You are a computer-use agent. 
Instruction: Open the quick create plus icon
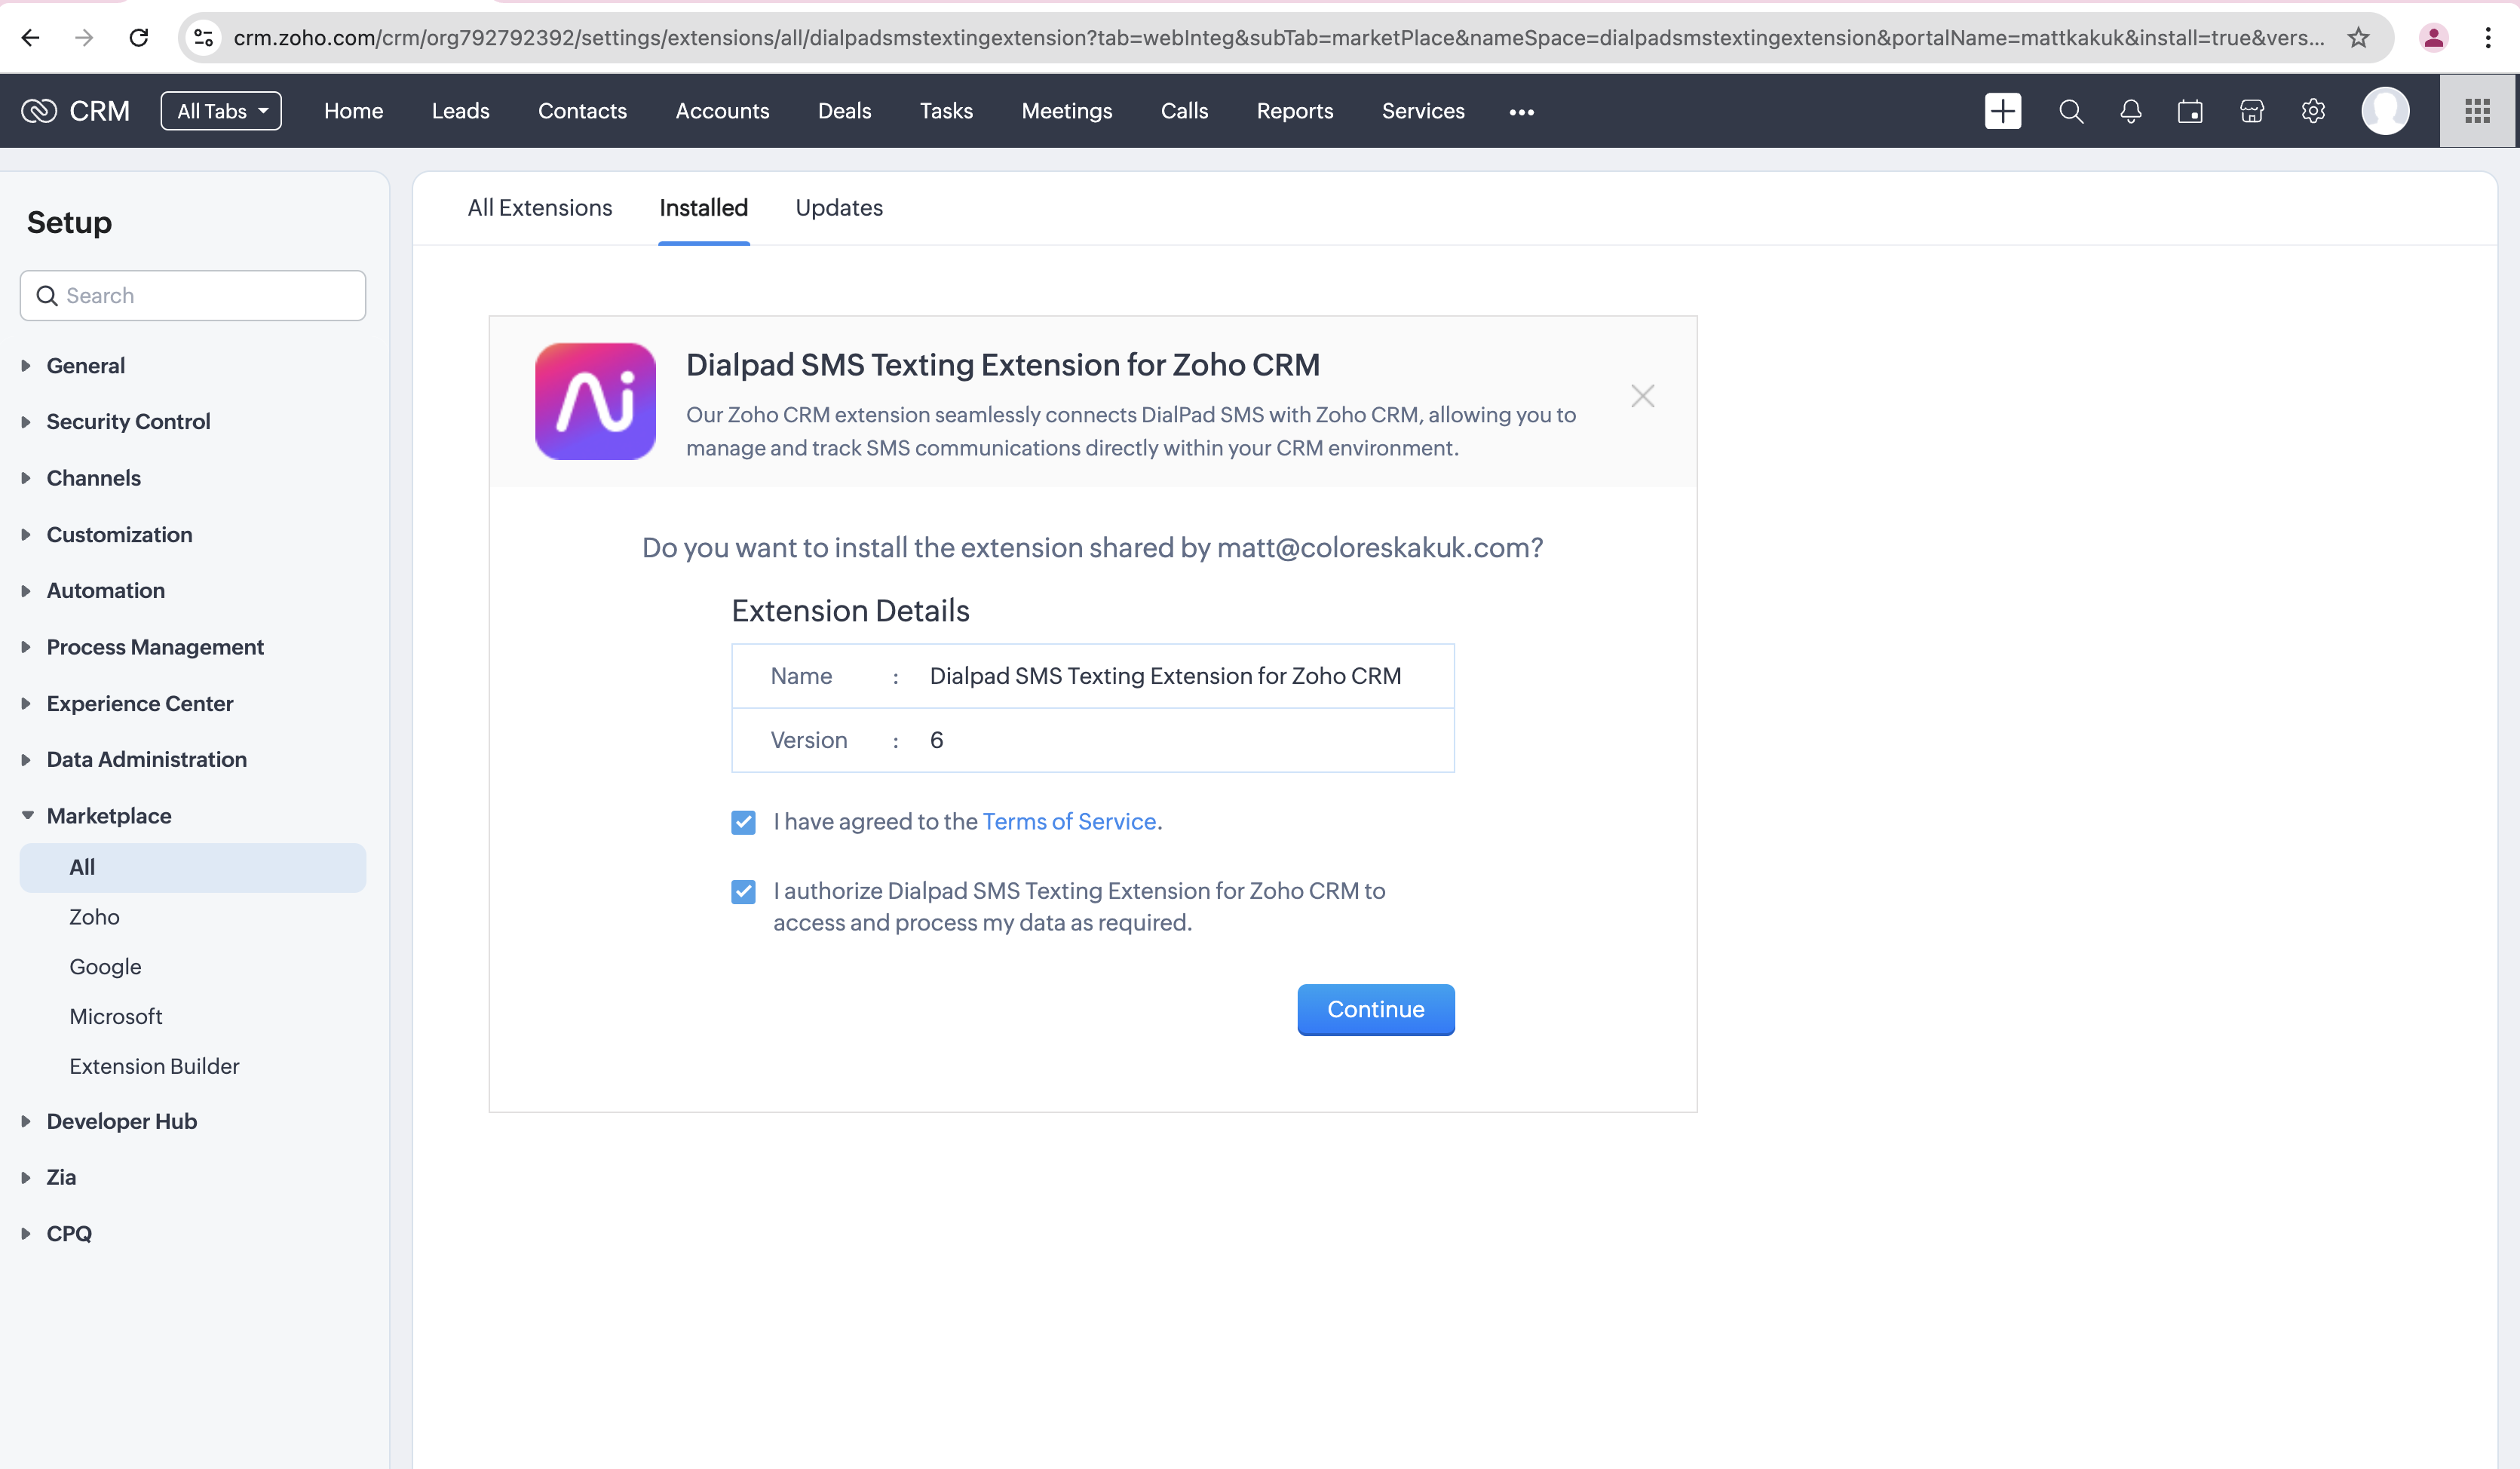[x=2002, y=111]
